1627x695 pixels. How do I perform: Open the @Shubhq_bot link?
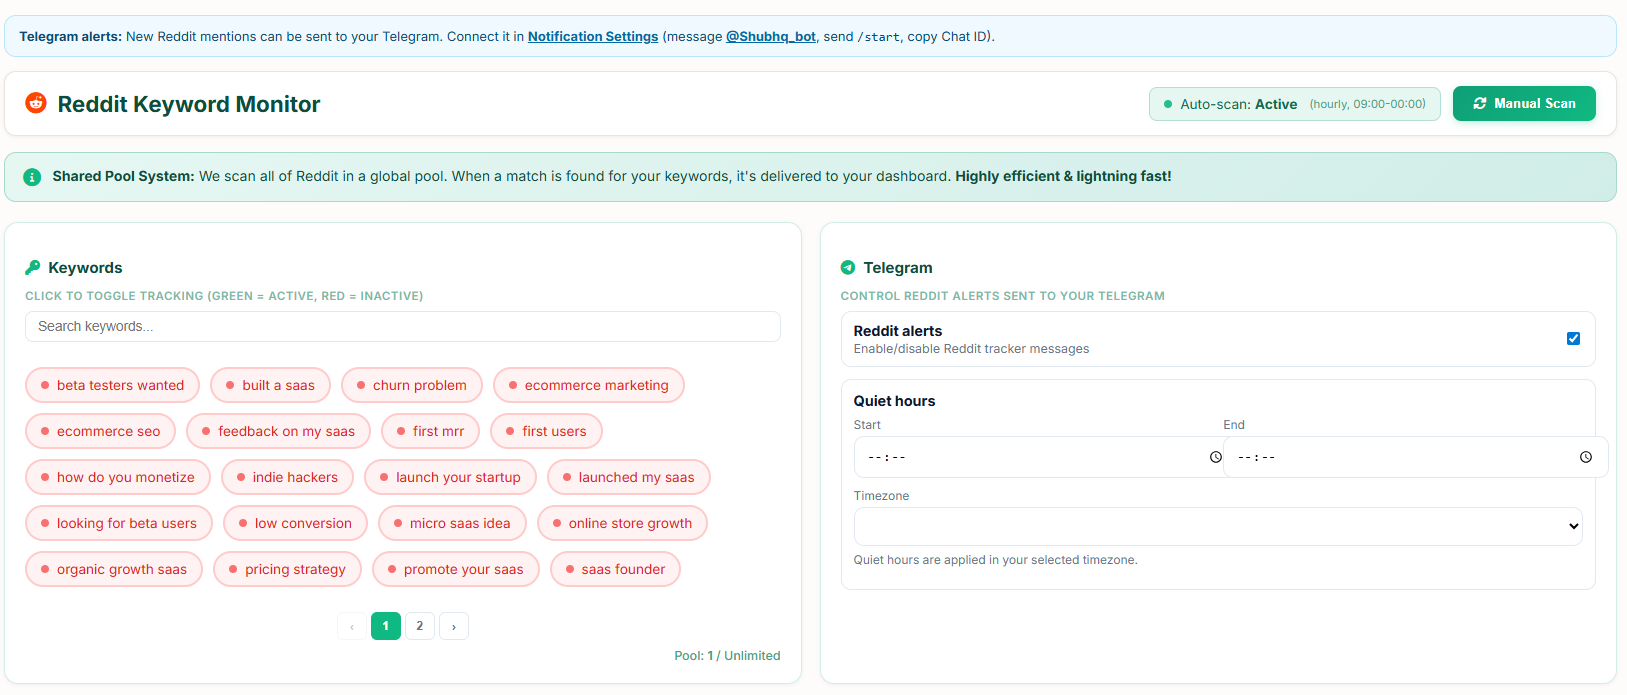tap(771, 37)
